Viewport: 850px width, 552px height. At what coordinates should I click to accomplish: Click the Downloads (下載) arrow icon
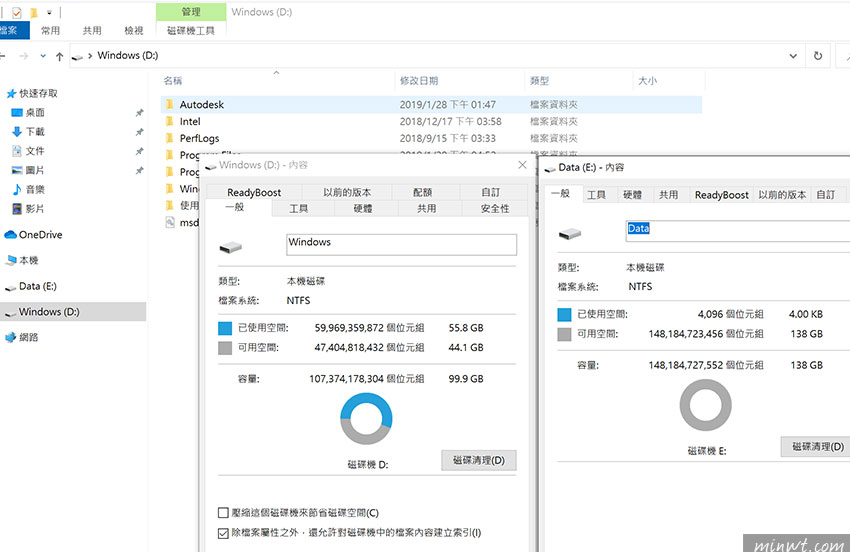click(x=17, y=132)
